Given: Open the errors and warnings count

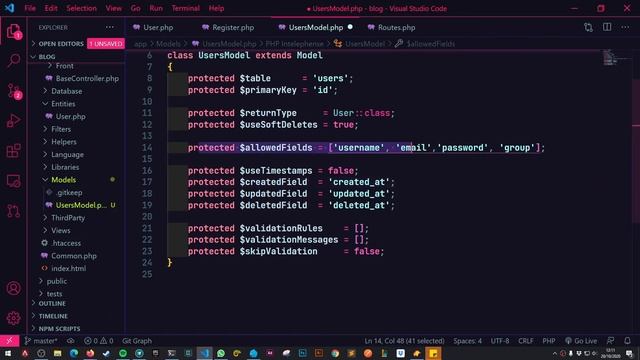Looking at the screenshot, I should pyautogui.click(x=98, y=341).
